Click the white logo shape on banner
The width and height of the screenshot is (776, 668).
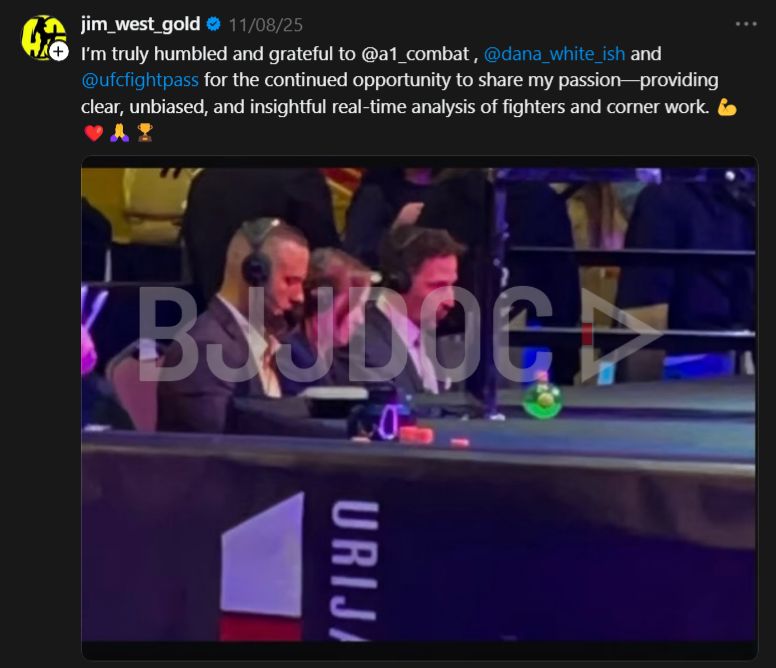[x=262, y=555]
